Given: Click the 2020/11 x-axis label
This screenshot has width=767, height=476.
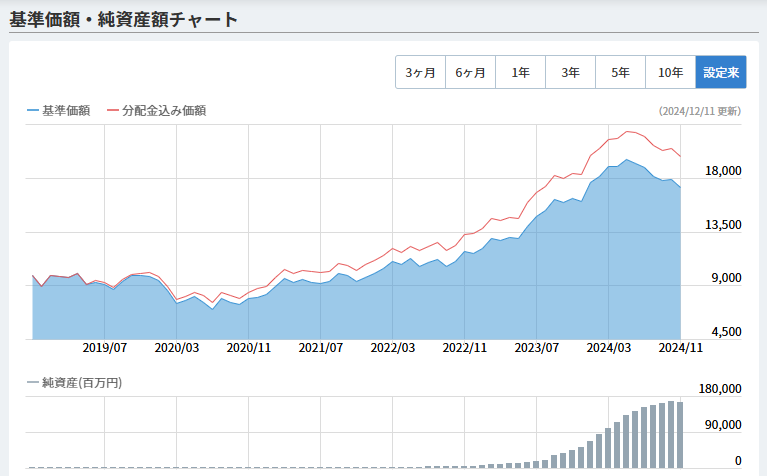Looking at the screenshot, I should 248,348.
